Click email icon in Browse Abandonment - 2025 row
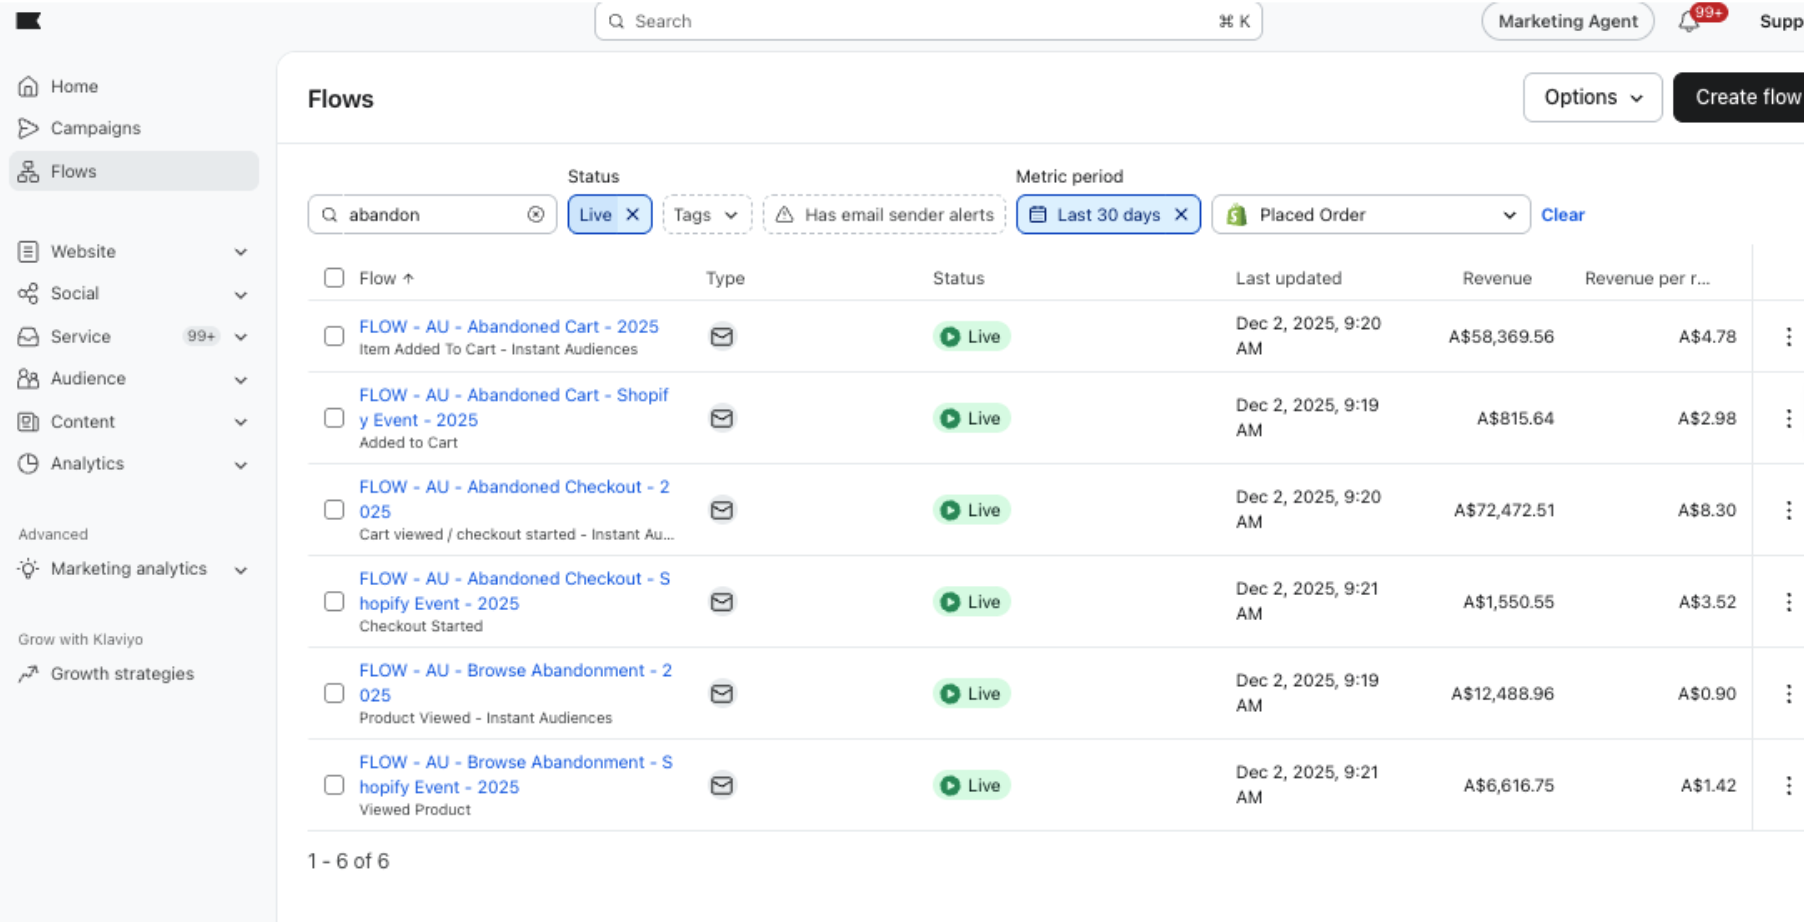 point(722,694)
